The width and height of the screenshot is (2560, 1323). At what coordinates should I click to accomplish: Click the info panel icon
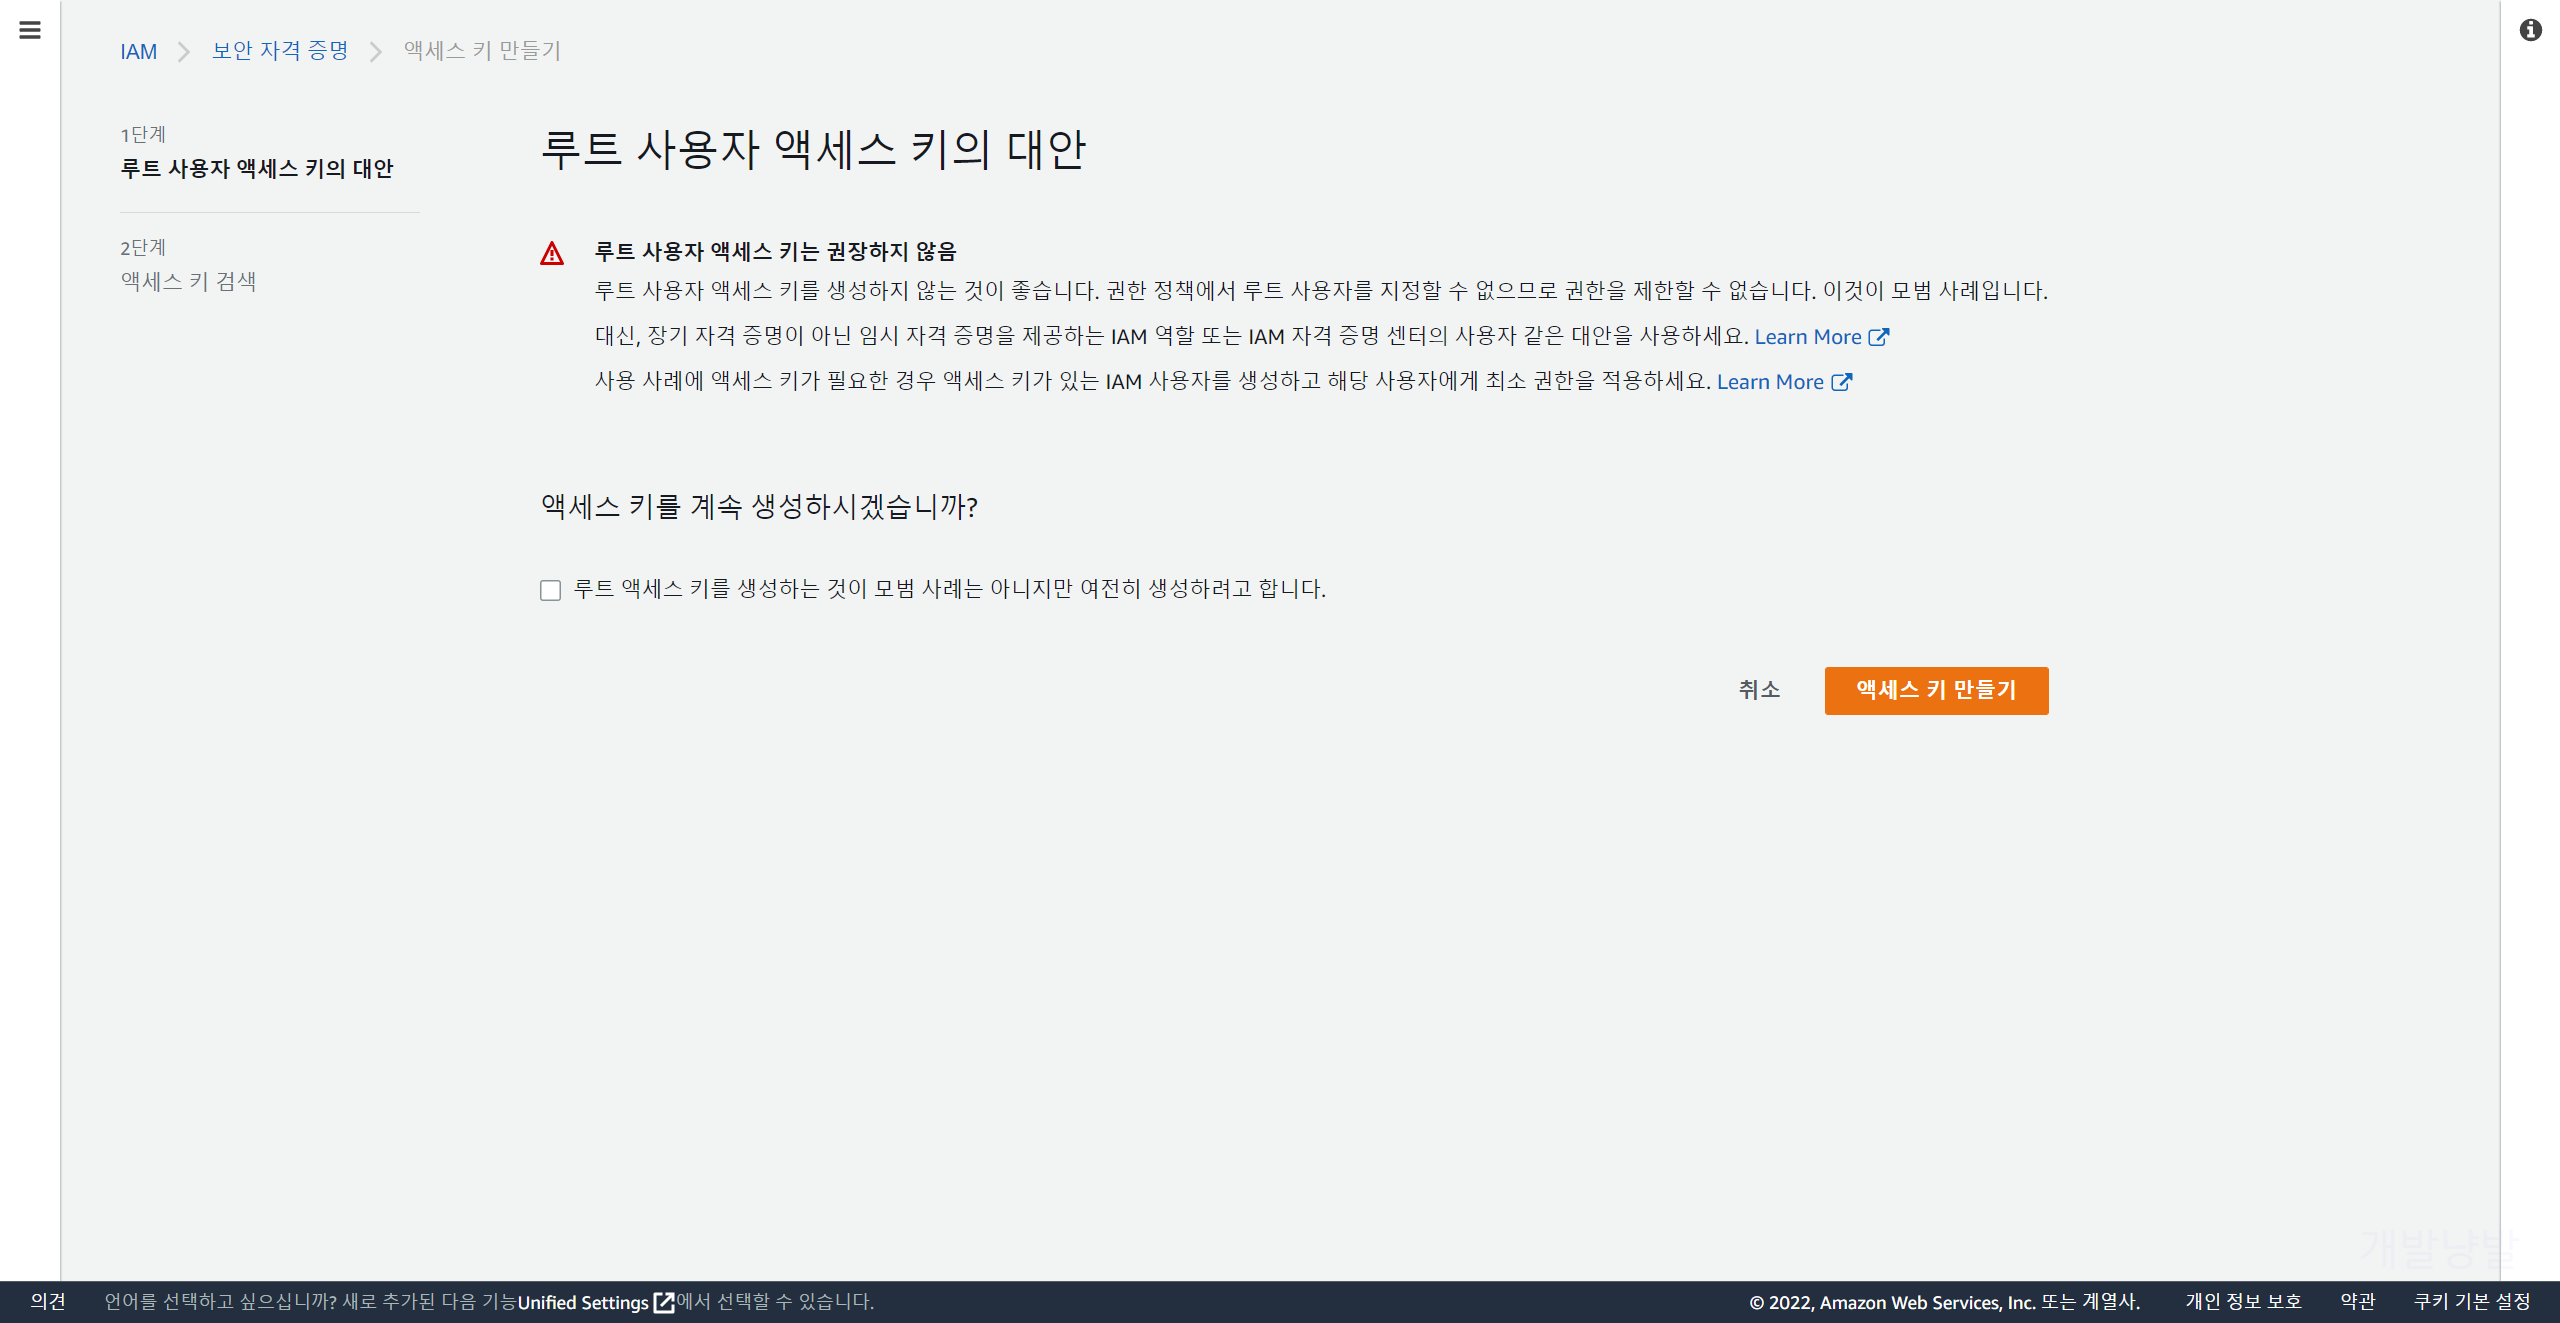click(2530, 30)
